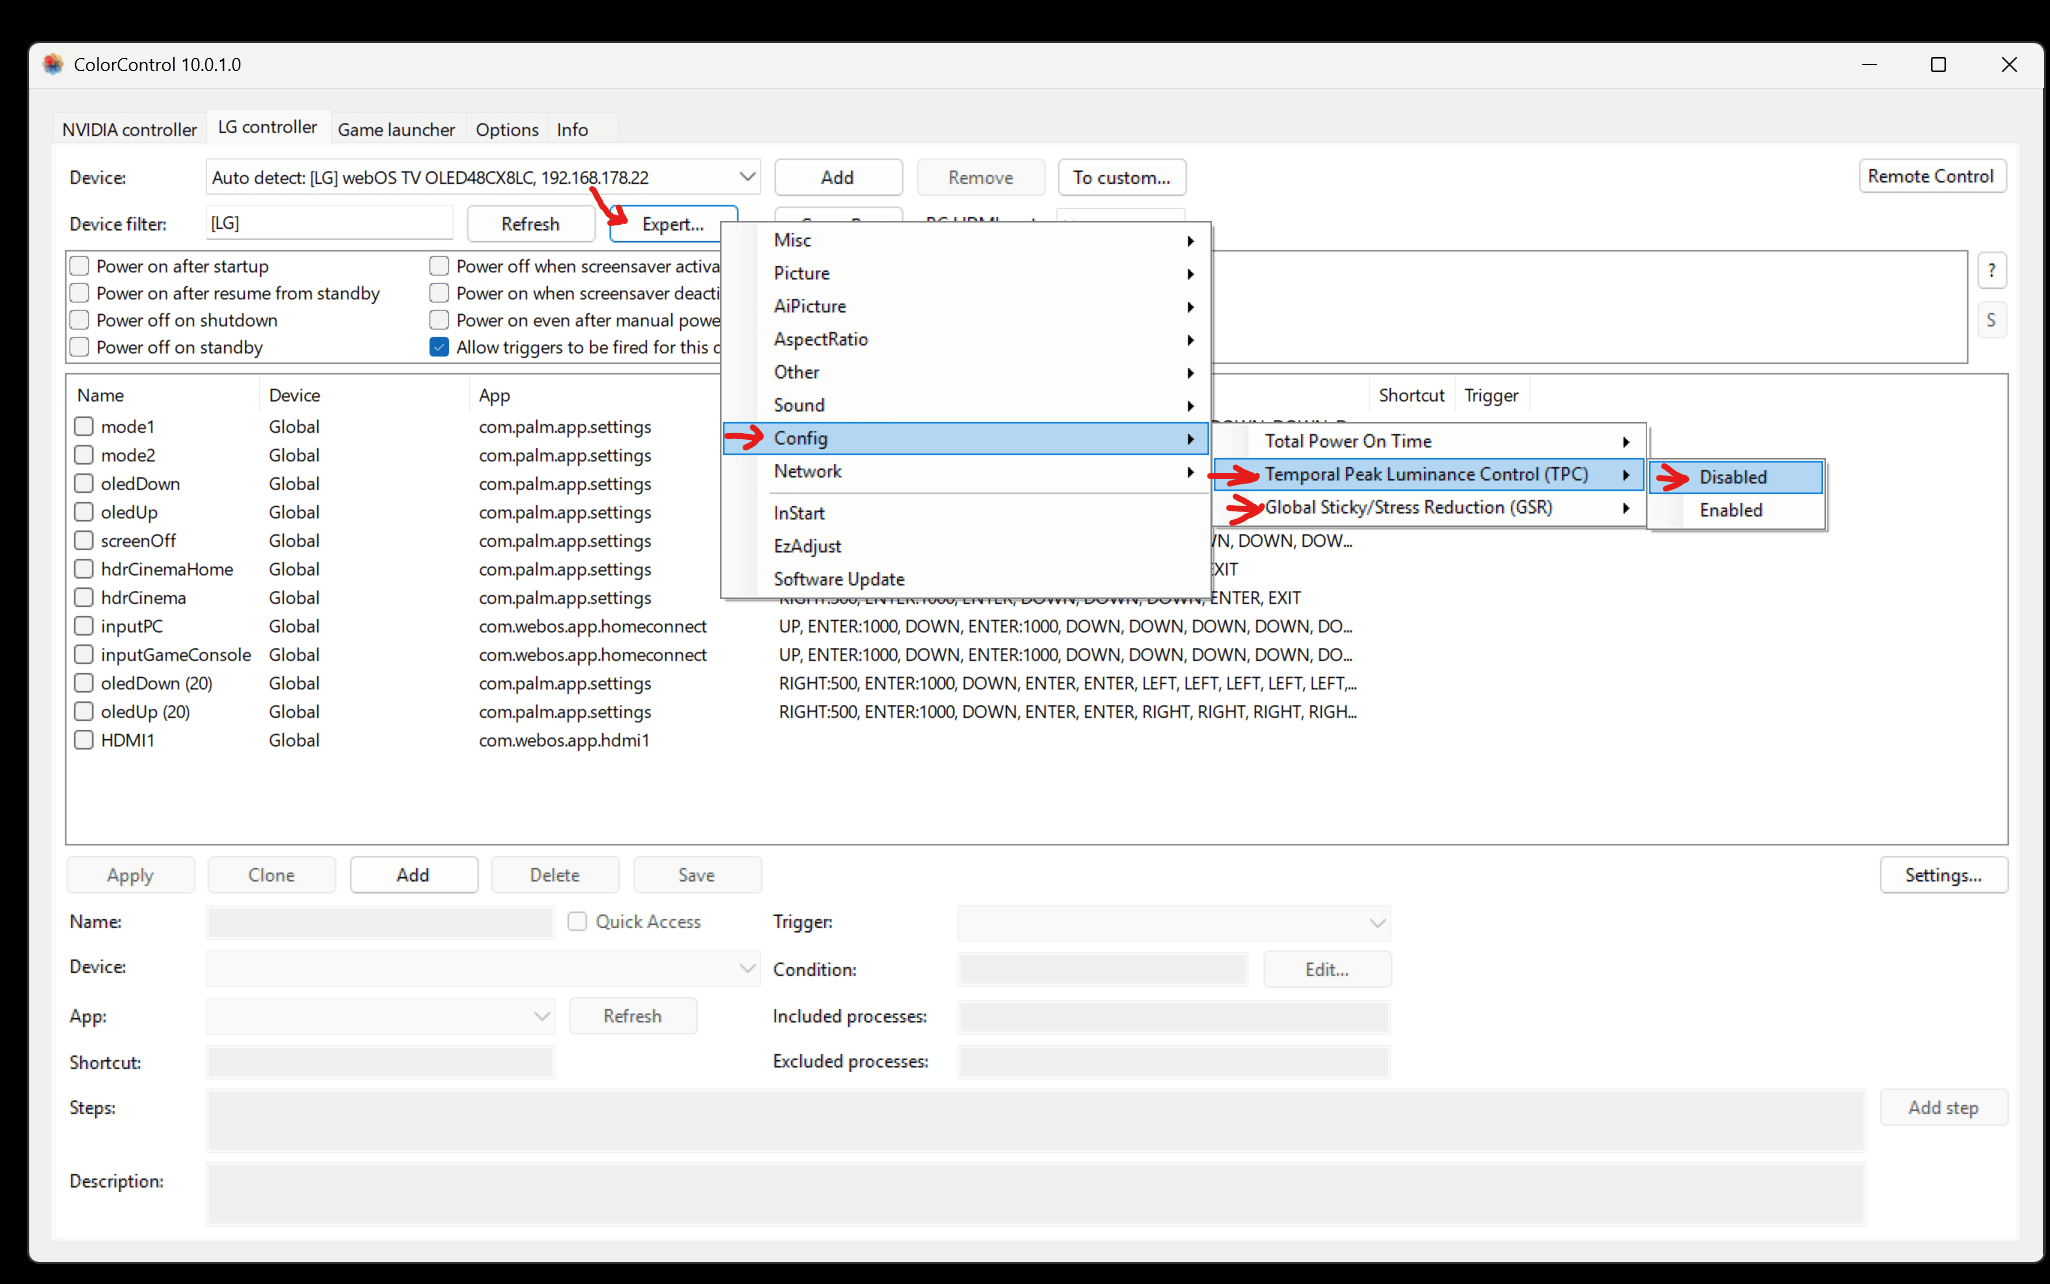Open the Sound submenu
The height and width of the screenshot is (1284, 2050).
coord(966,405)
